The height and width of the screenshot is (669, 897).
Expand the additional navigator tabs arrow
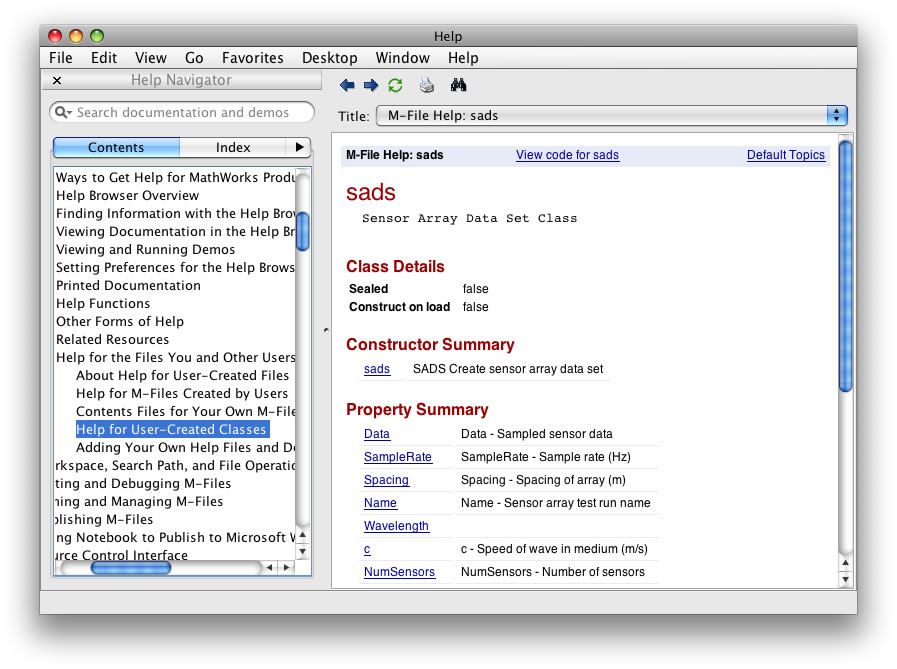pos(298,147)
